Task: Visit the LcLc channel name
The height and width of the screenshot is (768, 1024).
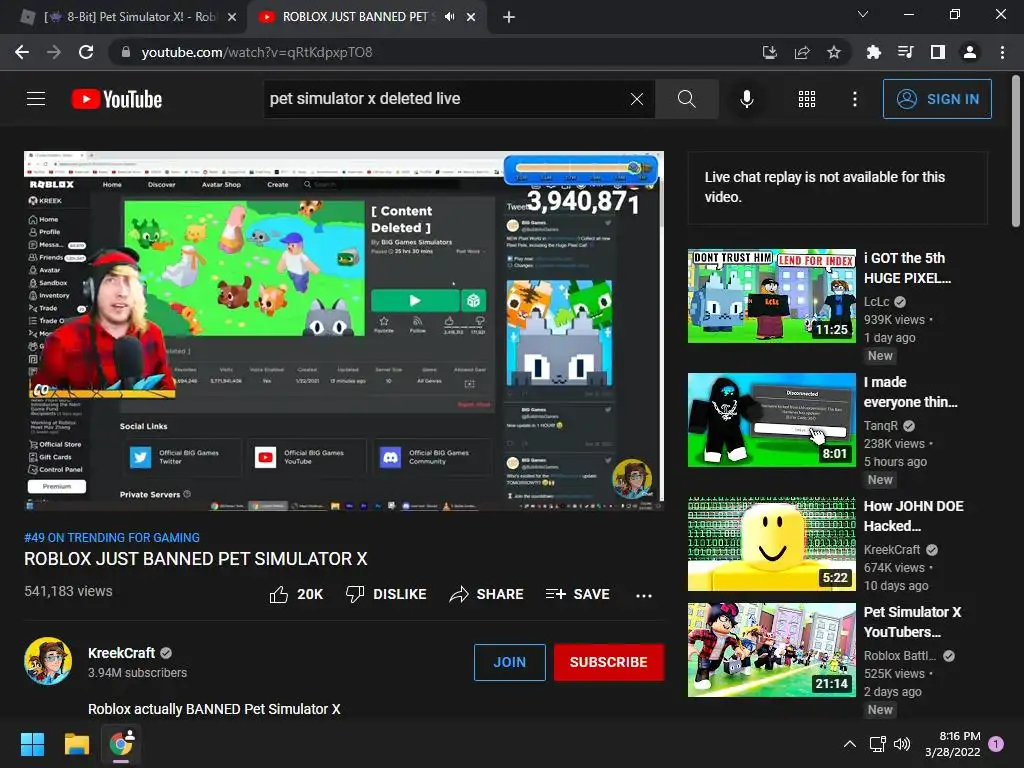Action: pos(876,302)
